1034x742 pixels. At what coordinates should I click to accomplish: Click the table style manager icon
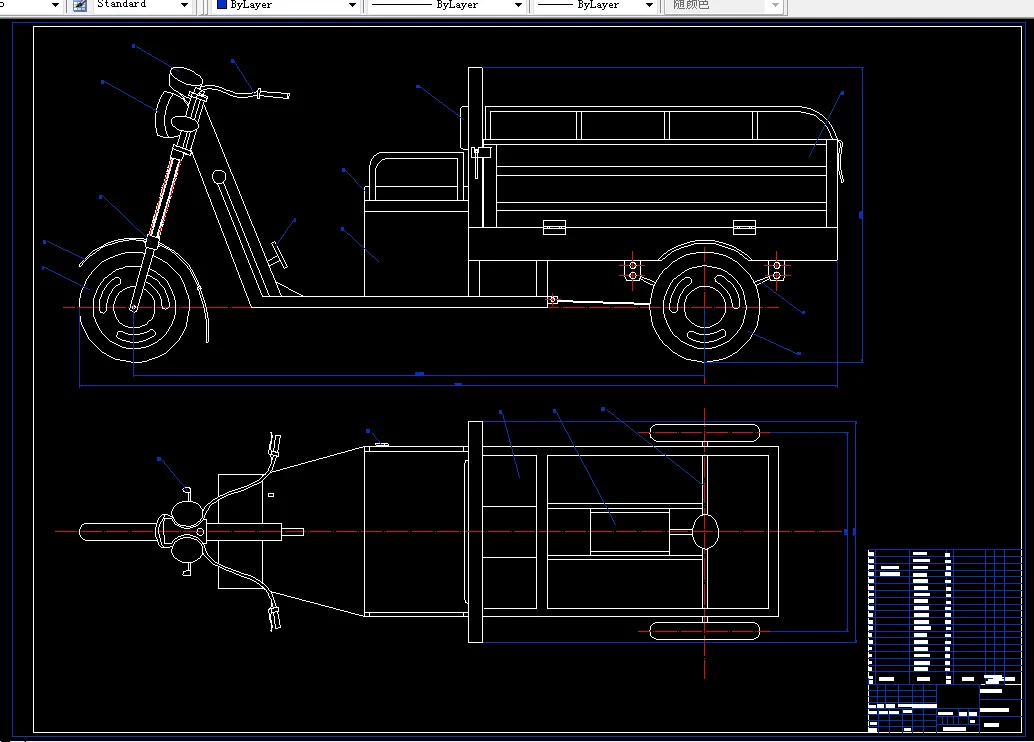coord(79,5)
